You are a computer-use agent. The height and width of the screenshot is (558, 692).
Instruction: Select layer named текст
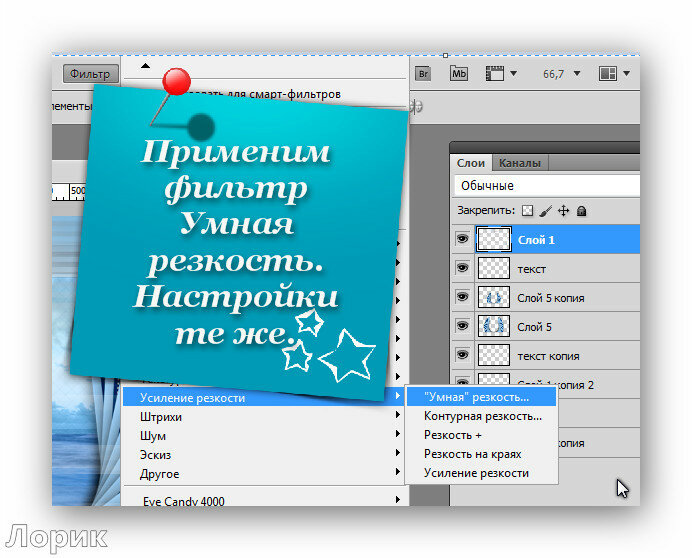coord(531,269)
